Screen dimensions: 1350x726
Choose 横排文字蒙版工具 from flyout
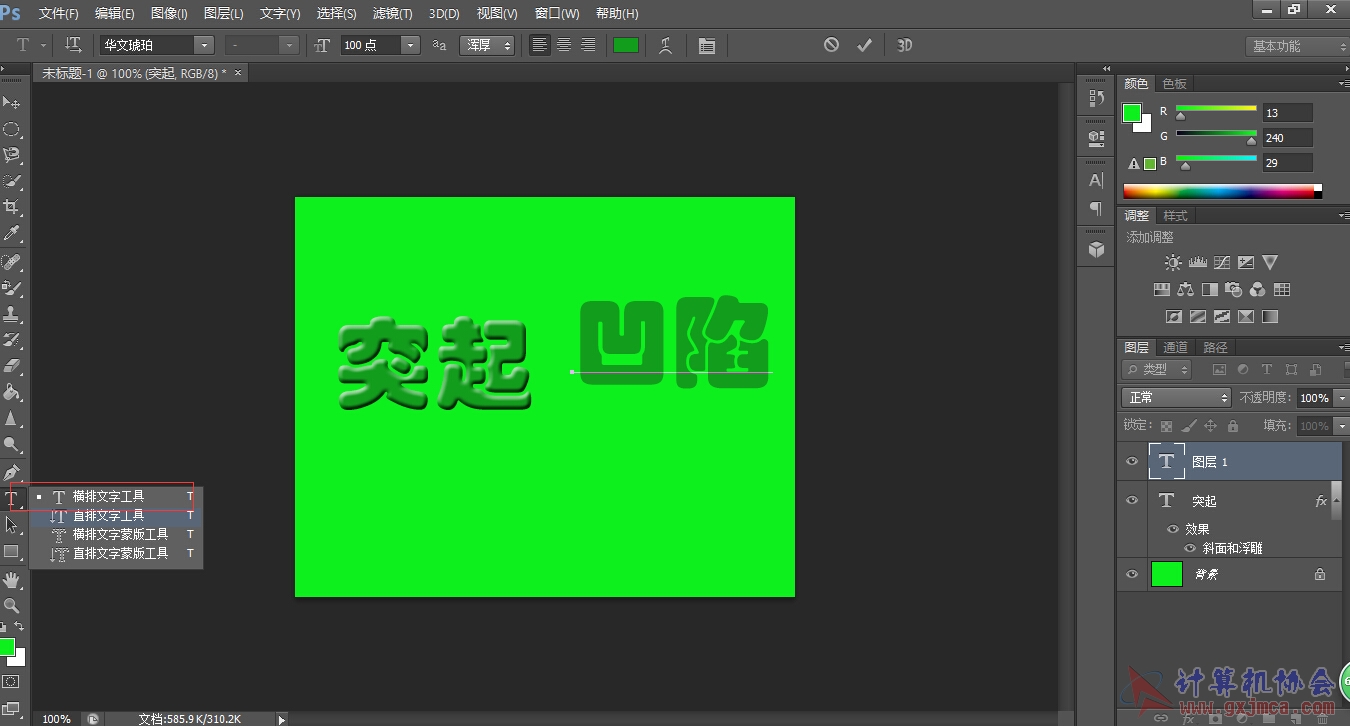click(x=116, y=534)
